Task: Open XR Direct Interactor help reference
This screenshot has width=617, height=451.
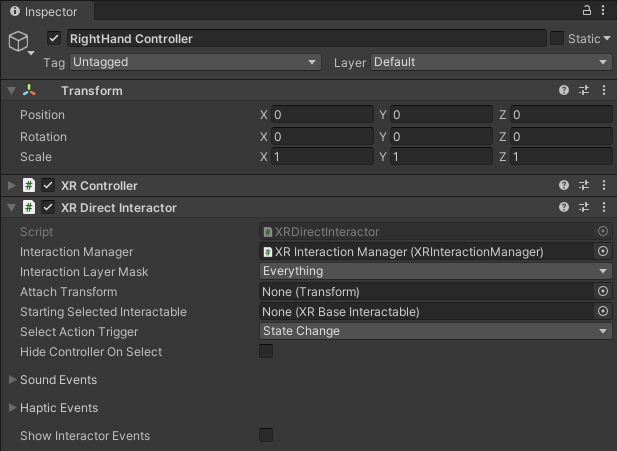Action: 564,207
